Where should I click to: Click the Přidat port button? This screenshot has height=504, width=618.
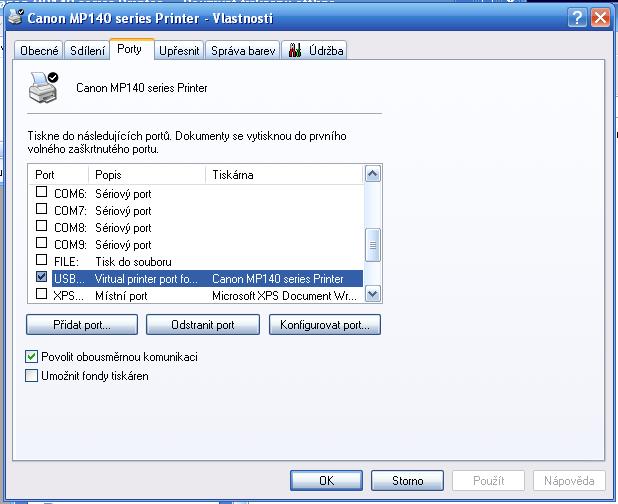click(x=82, y=325)
